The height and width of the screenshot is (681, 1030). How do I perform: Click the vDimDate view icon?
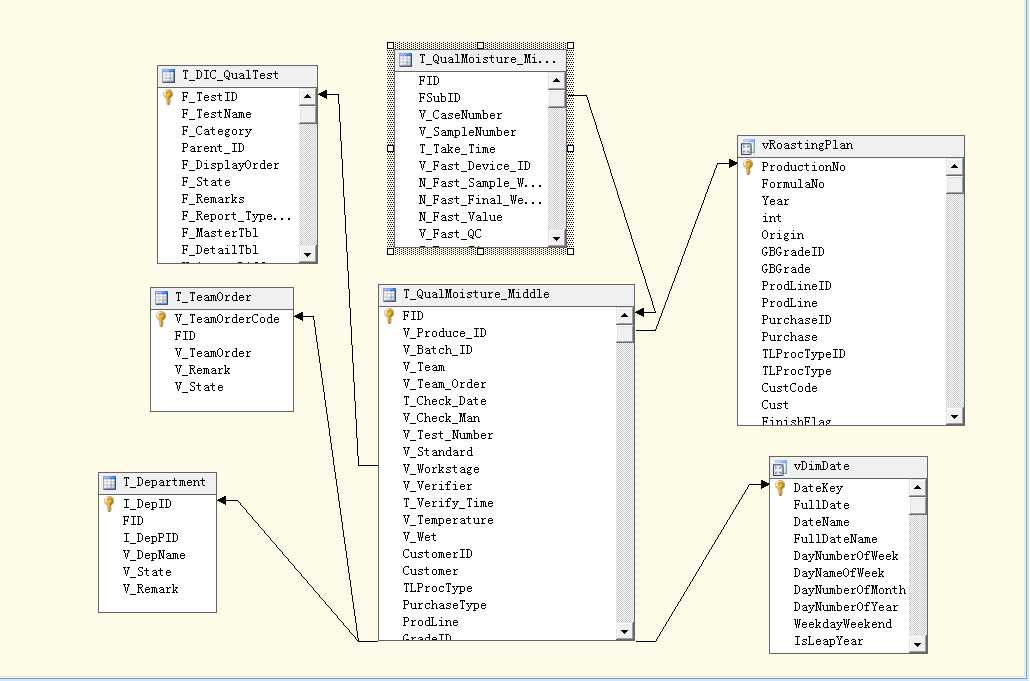tap(779, 467)
